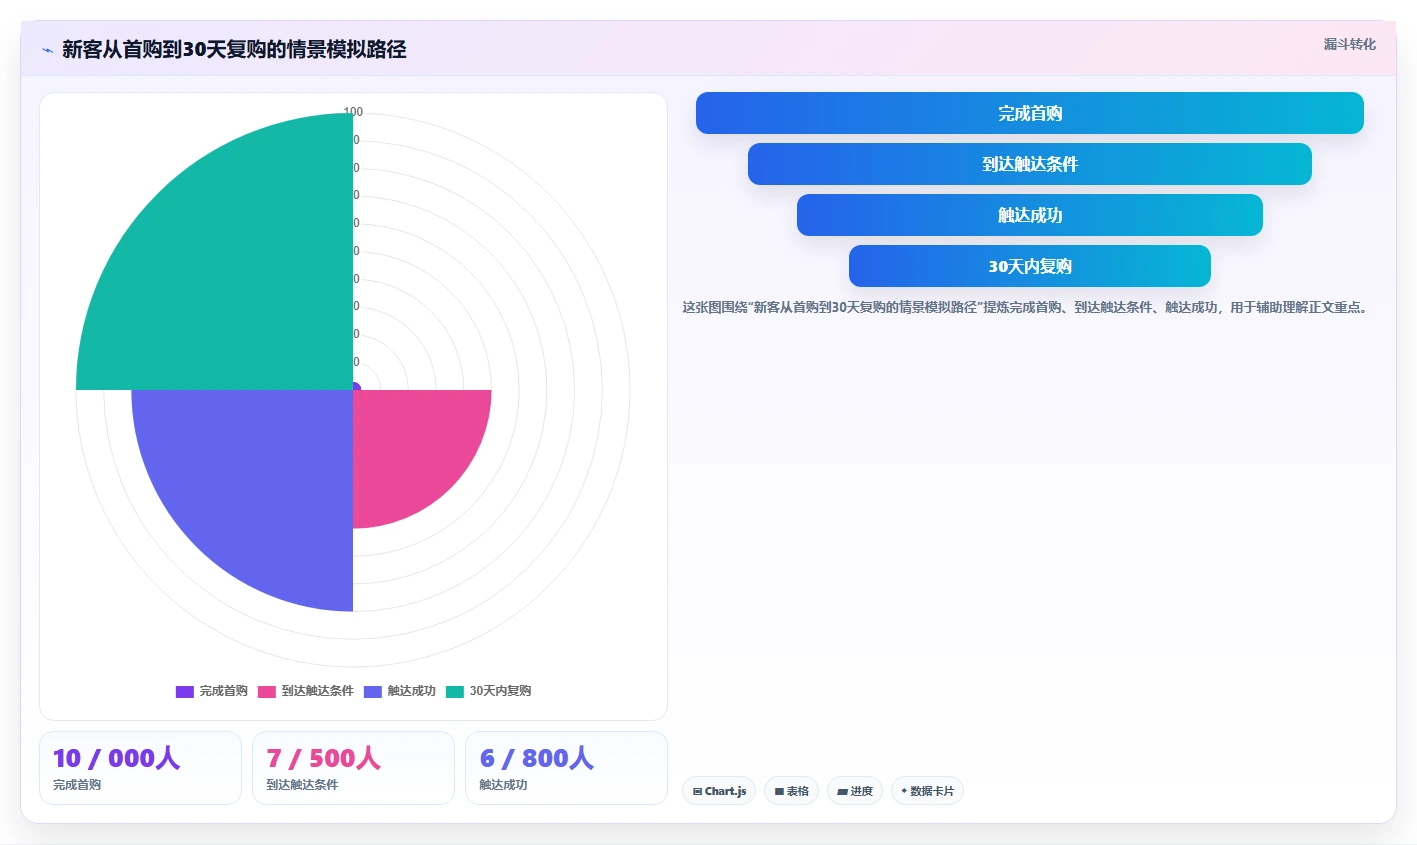Select the 到达触达条件 funnel bar
Viewport: 1417px width, 845px height.
click(x=1030, y=164)
